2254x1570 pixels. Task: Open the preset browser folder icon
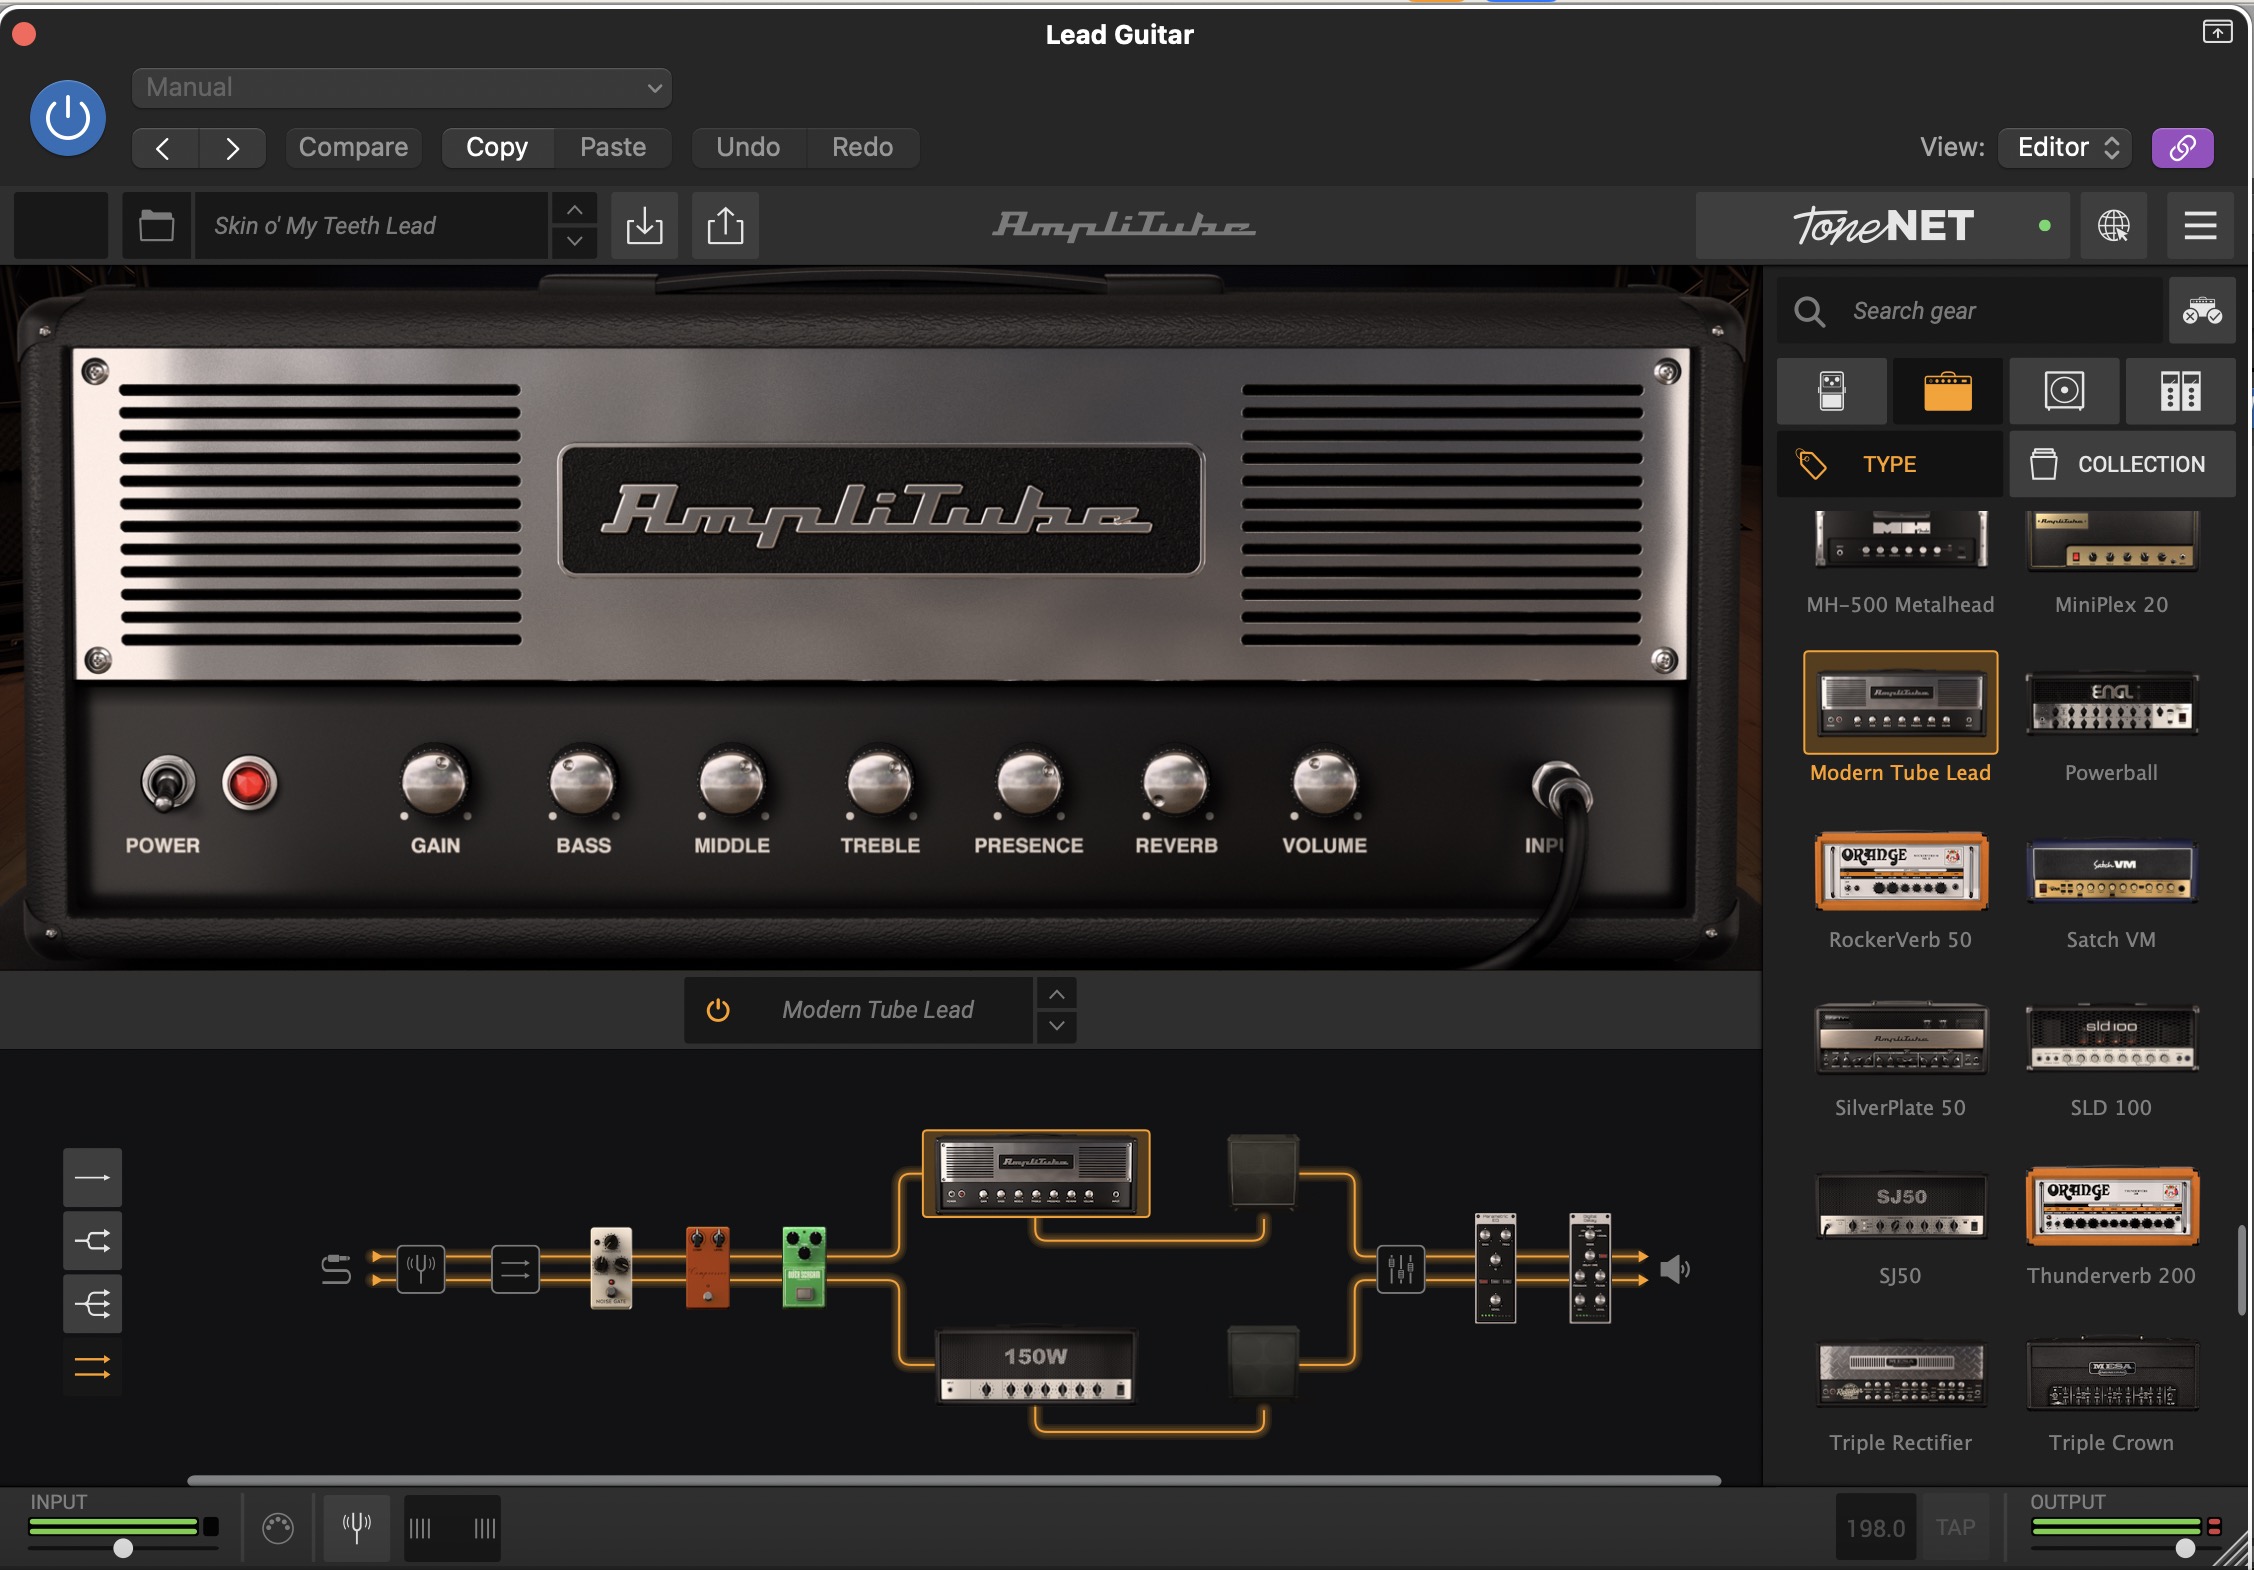tap(156, 225)
